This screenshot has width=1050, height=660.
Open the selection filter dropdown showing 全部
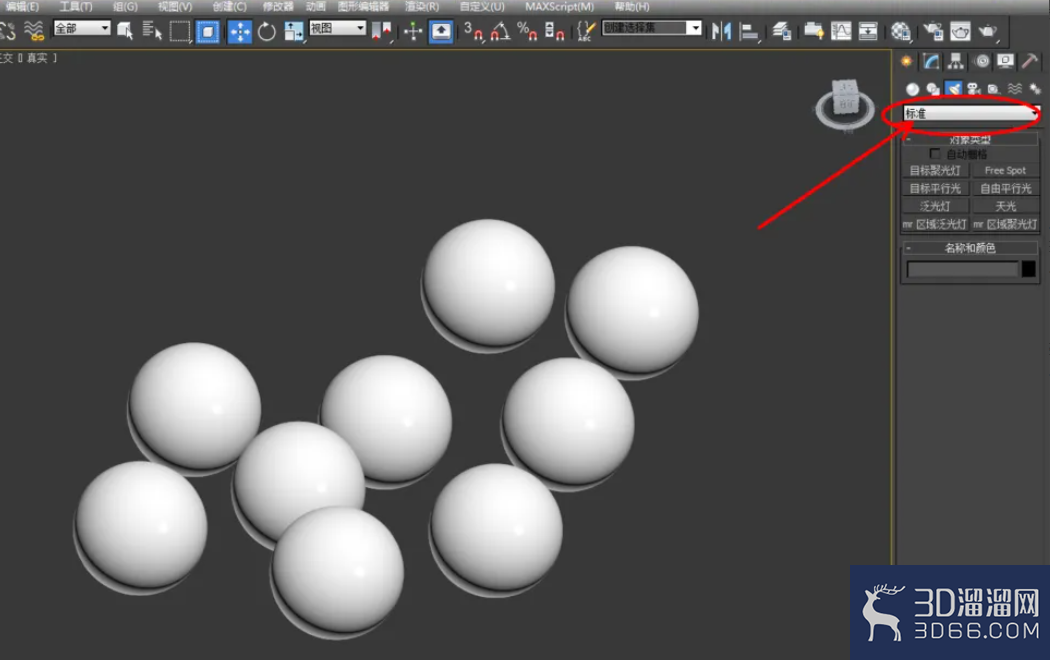(x=82, y=28)
